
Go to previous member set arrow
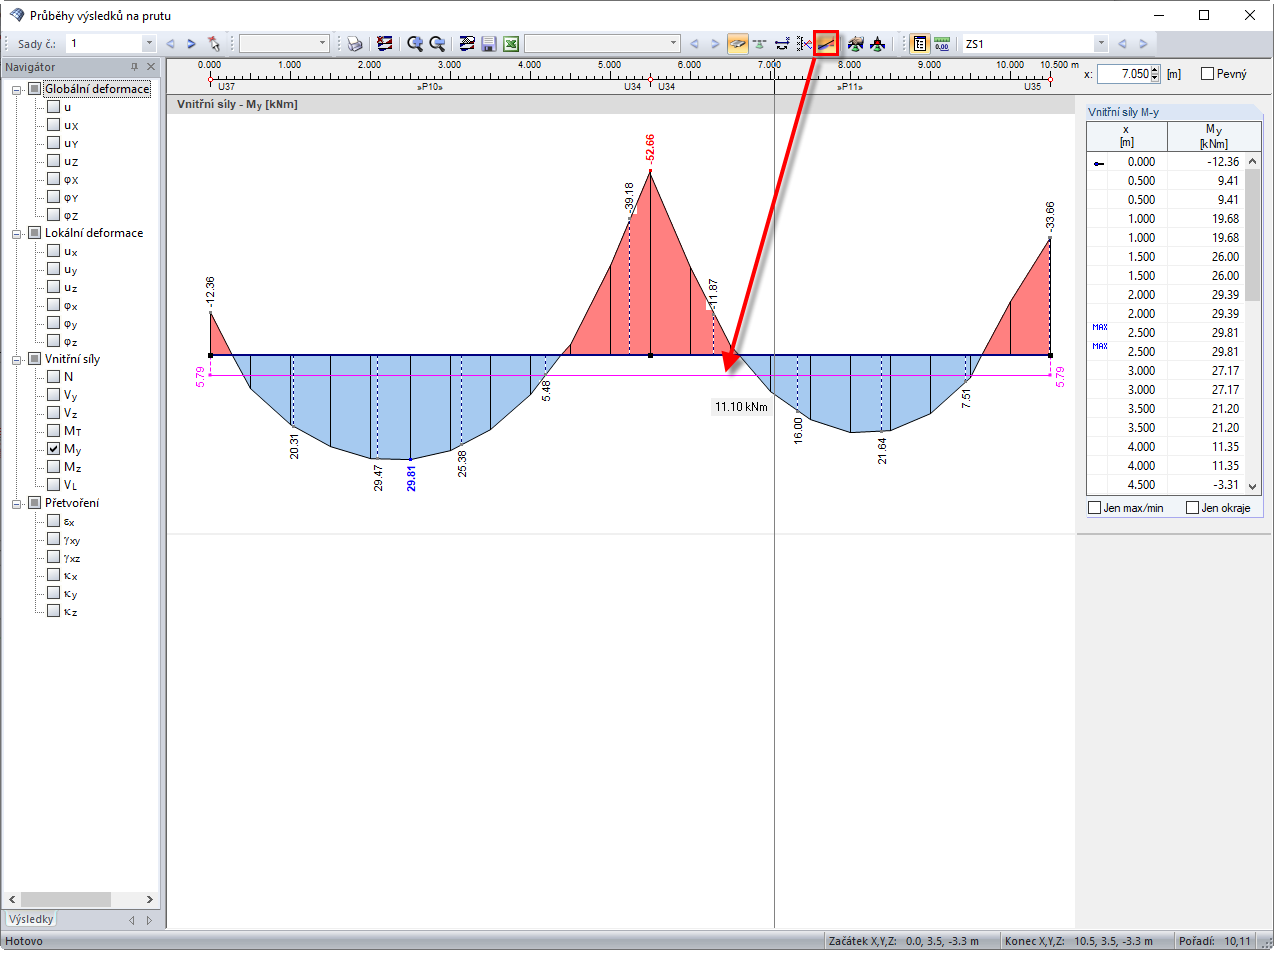170,44
